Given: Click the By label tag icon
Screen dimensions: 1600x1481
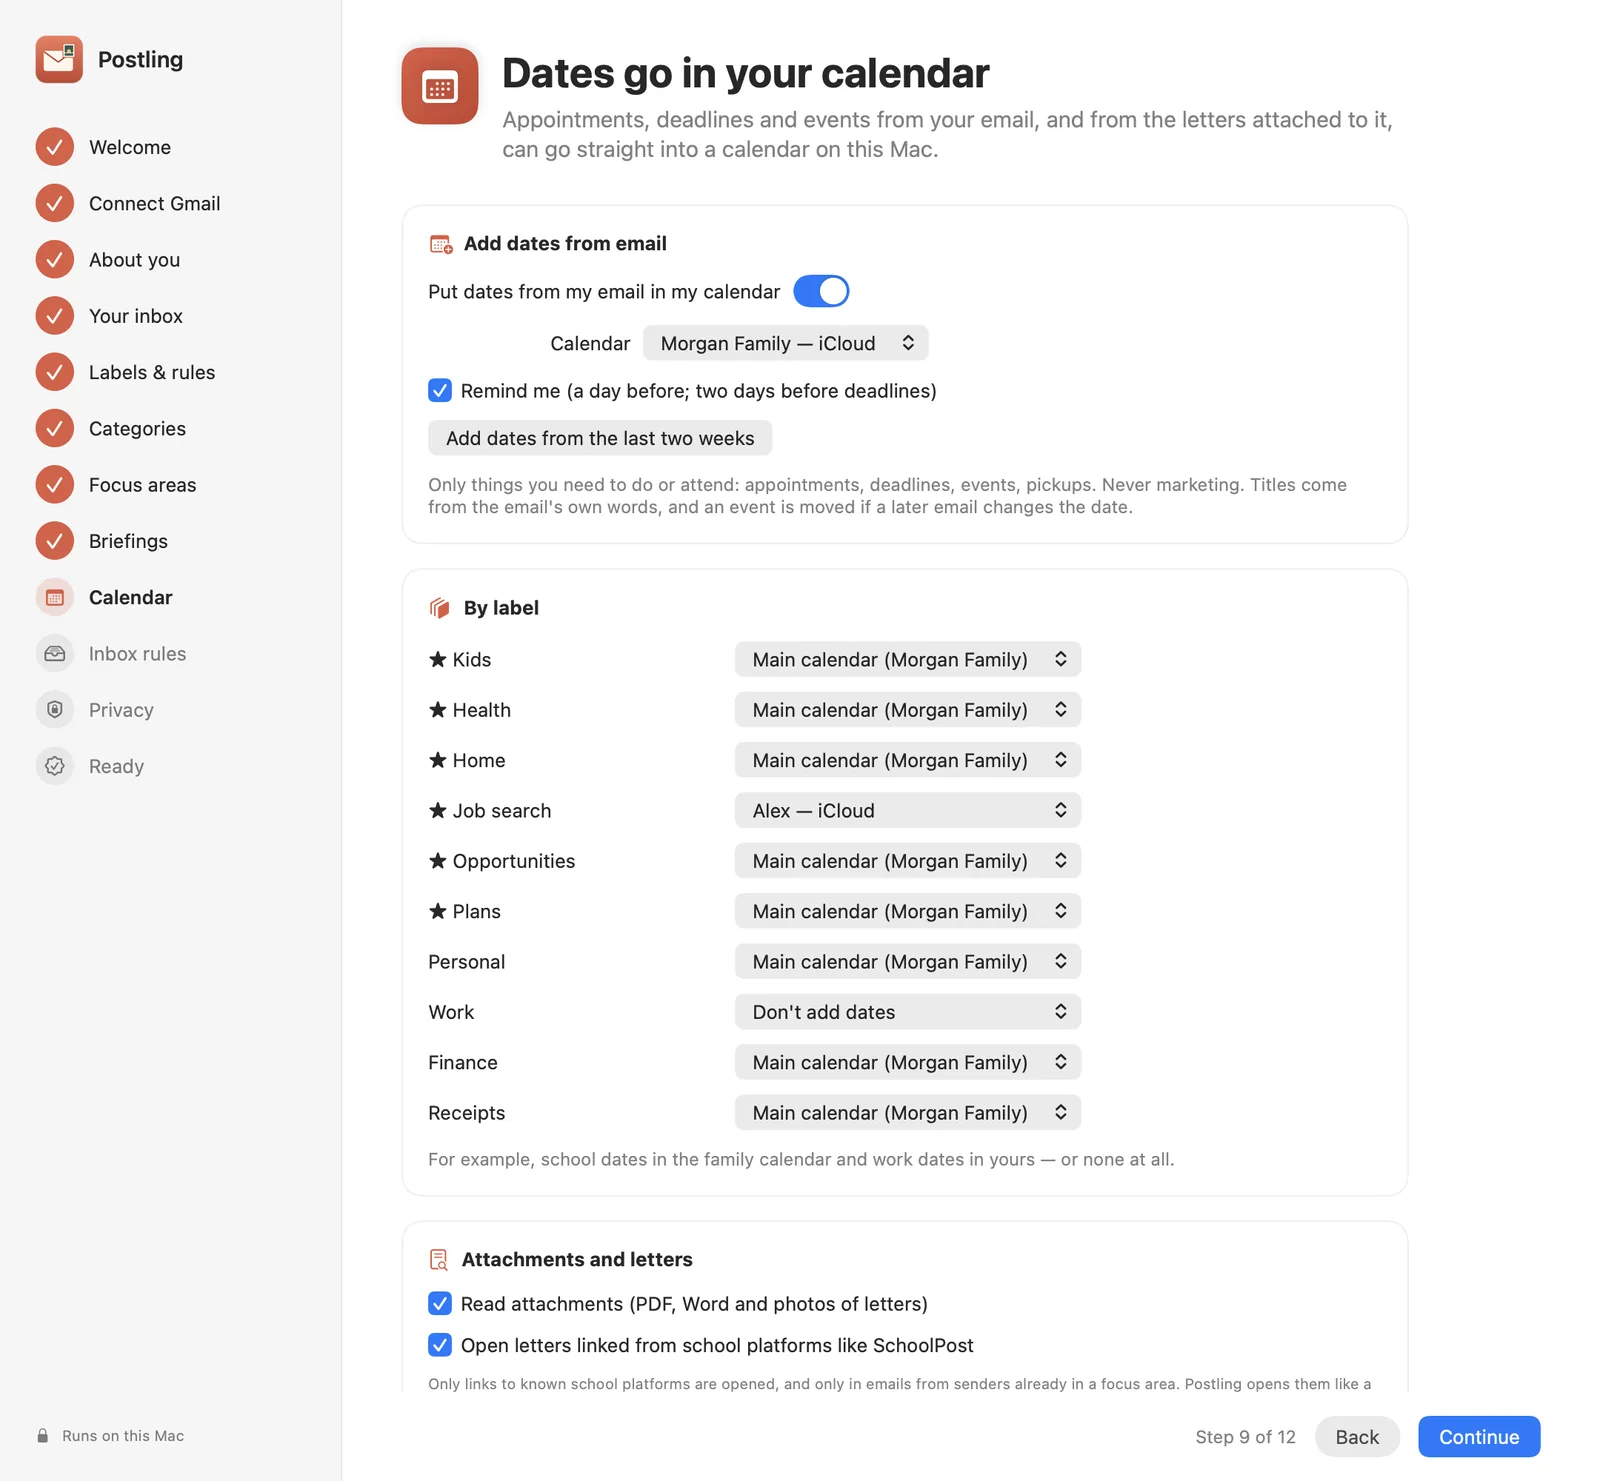Looking at the screenshot, I should pyautogui.click(x=440, y=608).
